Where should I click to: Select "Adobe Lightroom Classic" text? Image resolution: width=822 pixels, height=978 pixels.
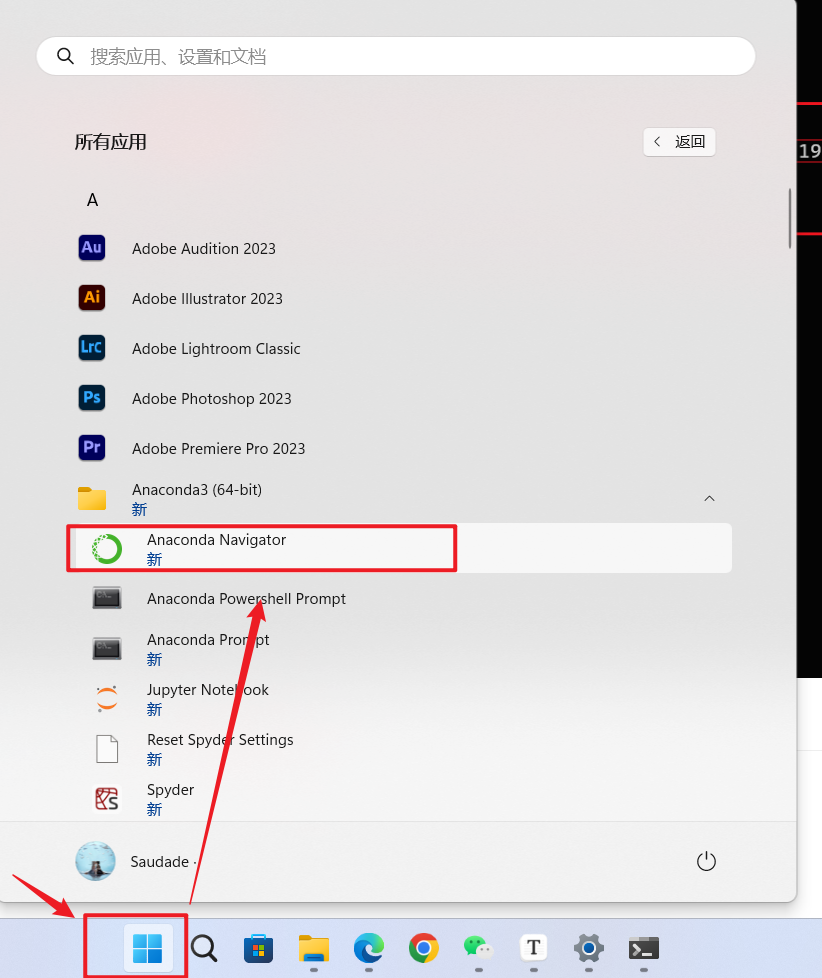(216, 348)
